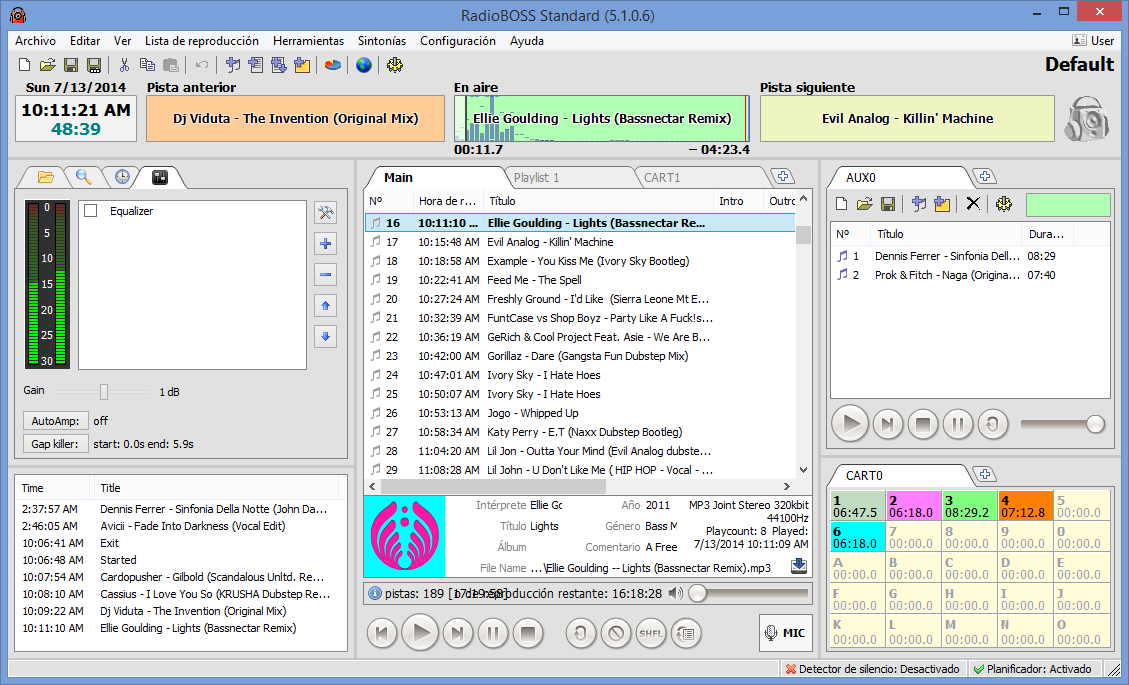This screenshot has height=685, width=1129.
Task: Cut selected track with the scissors icon
Action: coord(124,66)
